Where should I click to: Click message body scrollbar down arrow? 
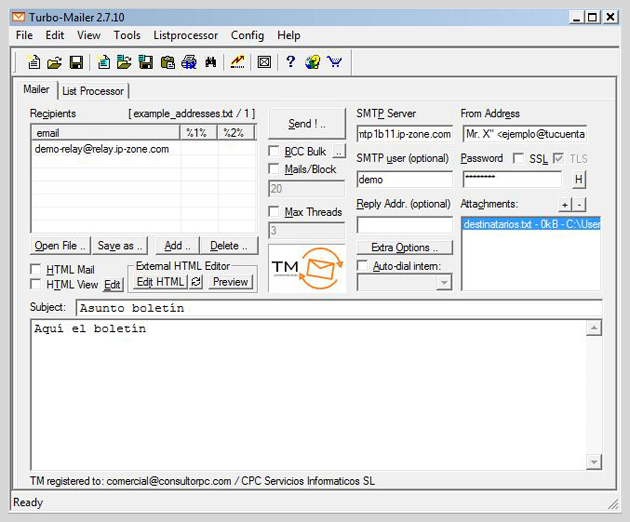[x=594, y=462]
